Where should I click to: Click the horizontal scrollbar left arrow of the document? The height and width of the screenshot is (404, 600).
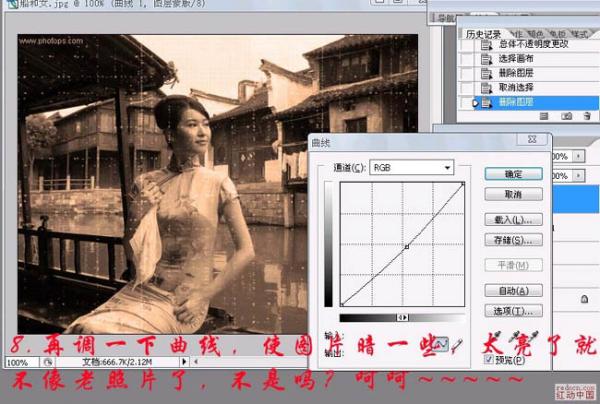[196, 362]
